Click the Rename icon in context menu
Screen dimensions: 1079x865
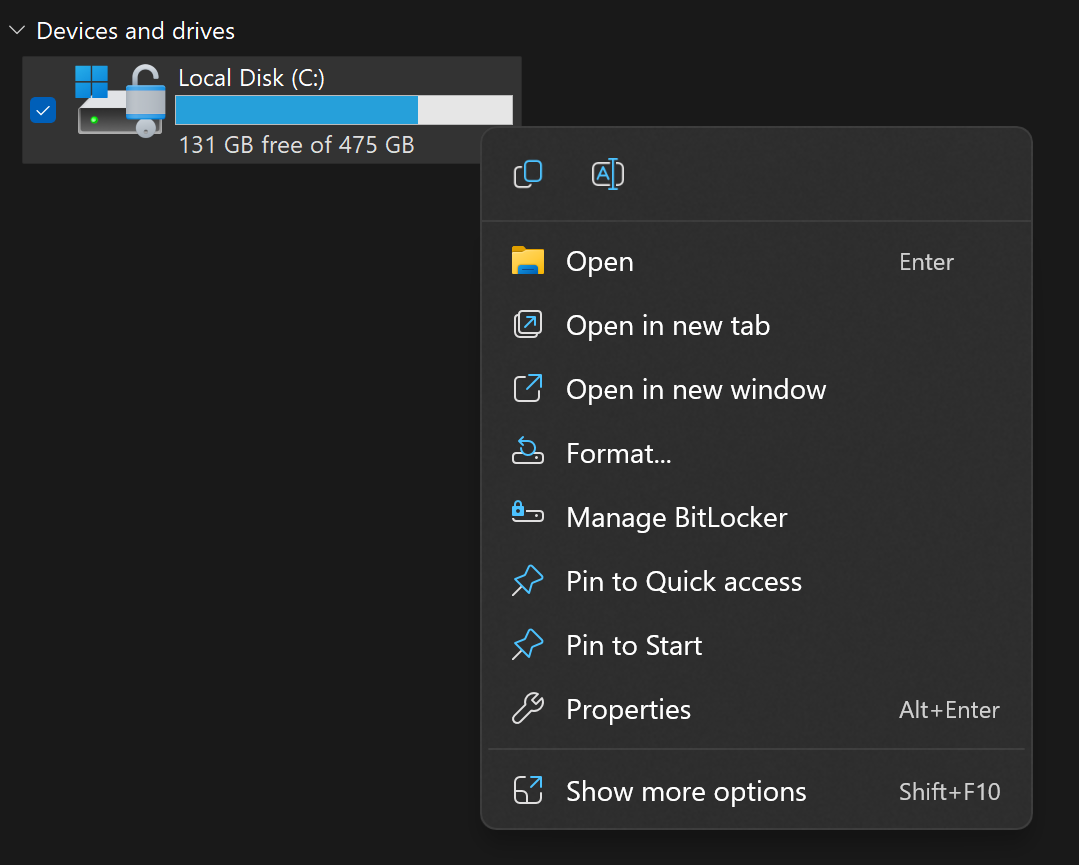pos(608,174)
